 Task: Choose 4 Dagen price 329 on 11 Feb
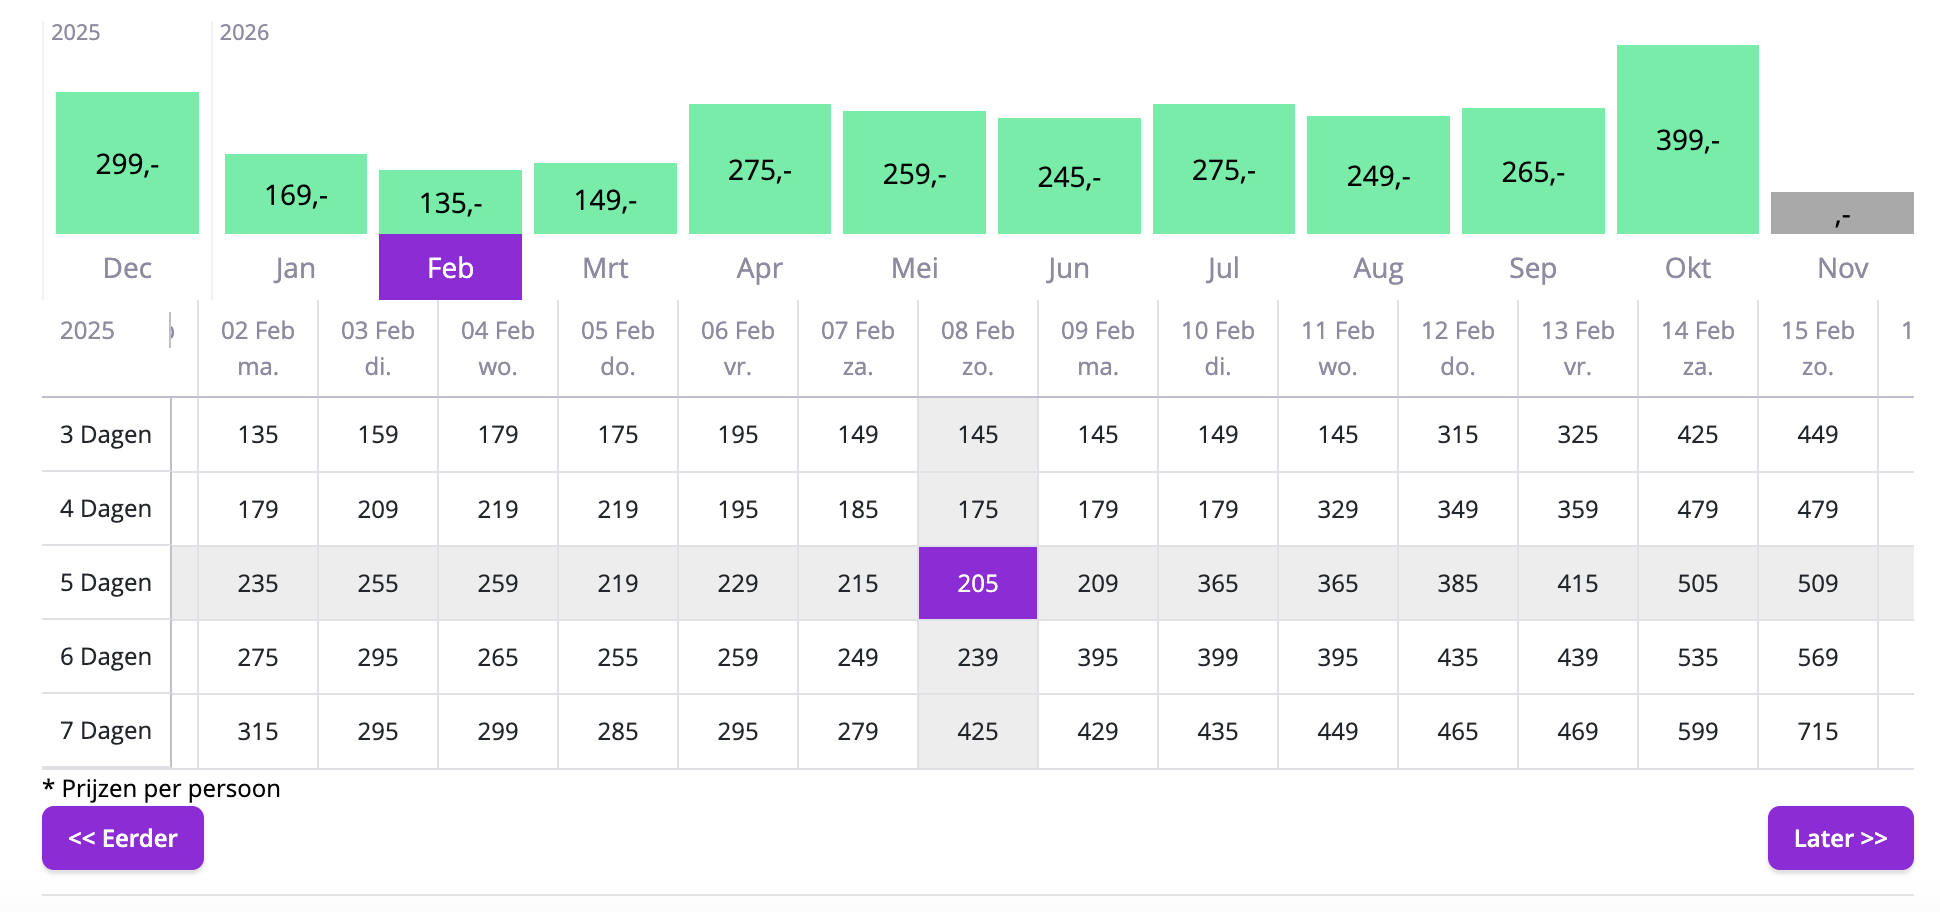(1337, 509)
